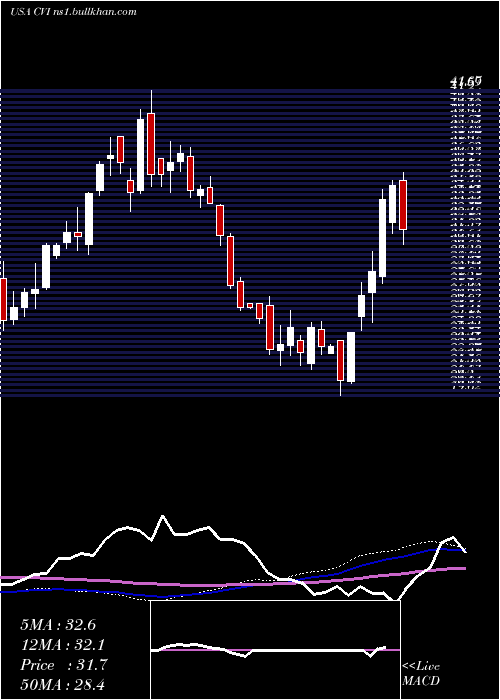
Task: Click the '5MA : 32.6' value
Action: pos(58,625)
